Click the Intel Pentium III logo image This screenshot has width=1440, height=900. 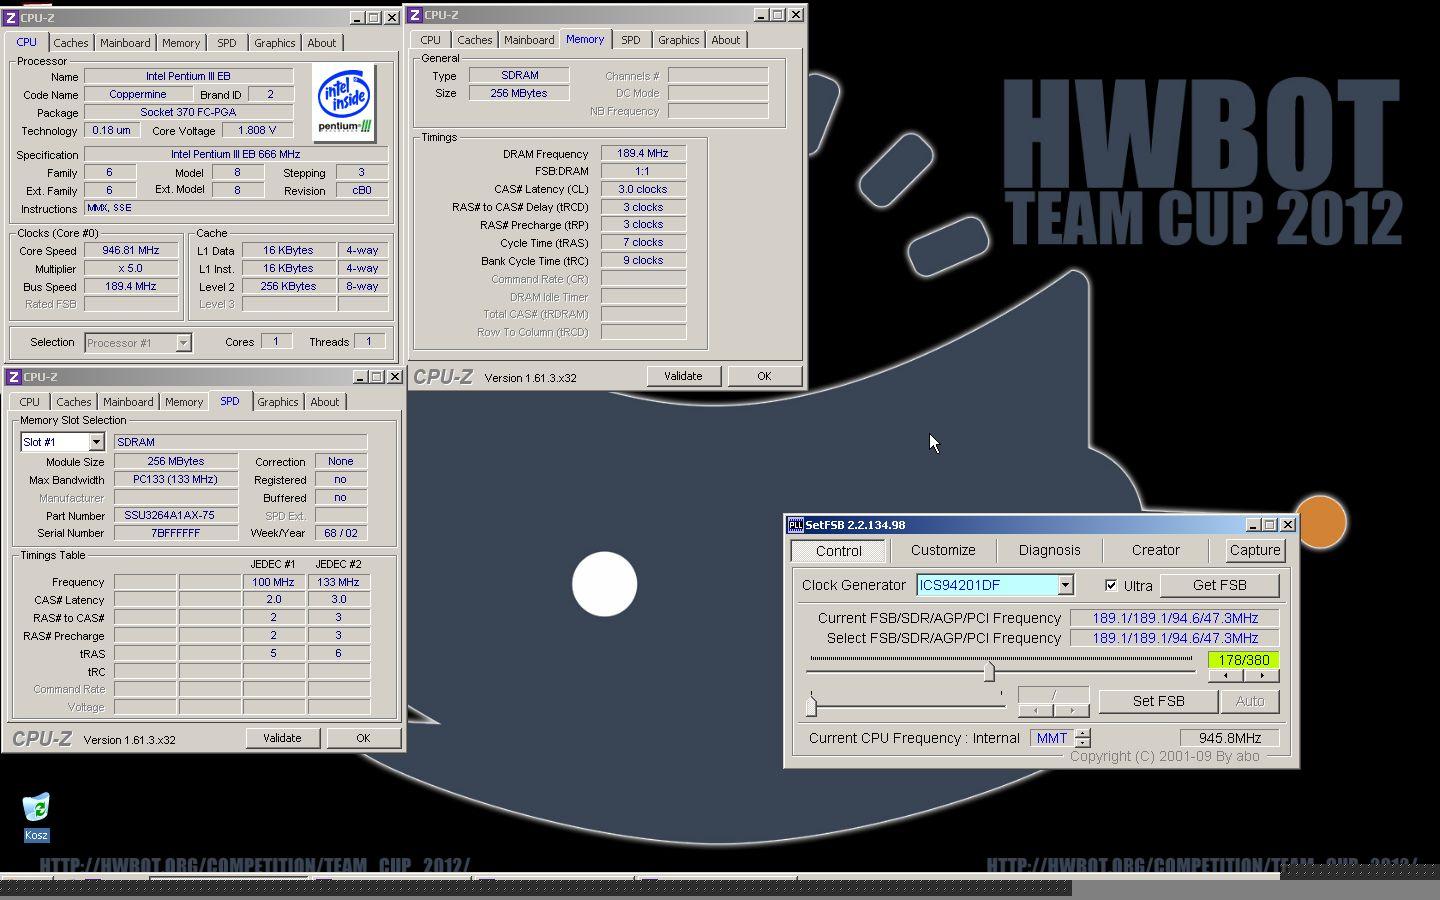tap(344, 102)
